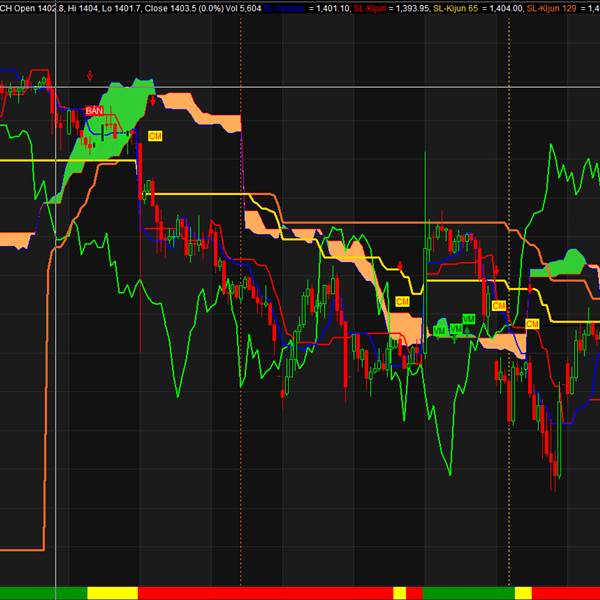The image size is (600, 600).
Task: Click the Hi 1404 value in header
Action: [x=82, y=8]
